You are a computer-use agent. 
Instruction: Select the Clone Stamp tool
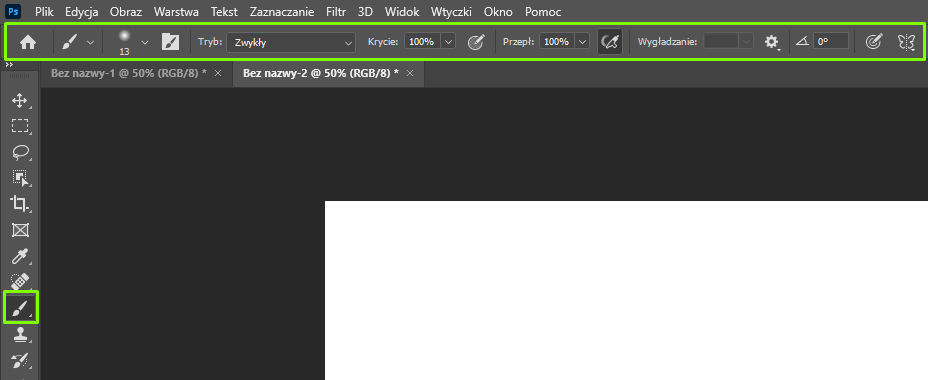coord(20,335)
